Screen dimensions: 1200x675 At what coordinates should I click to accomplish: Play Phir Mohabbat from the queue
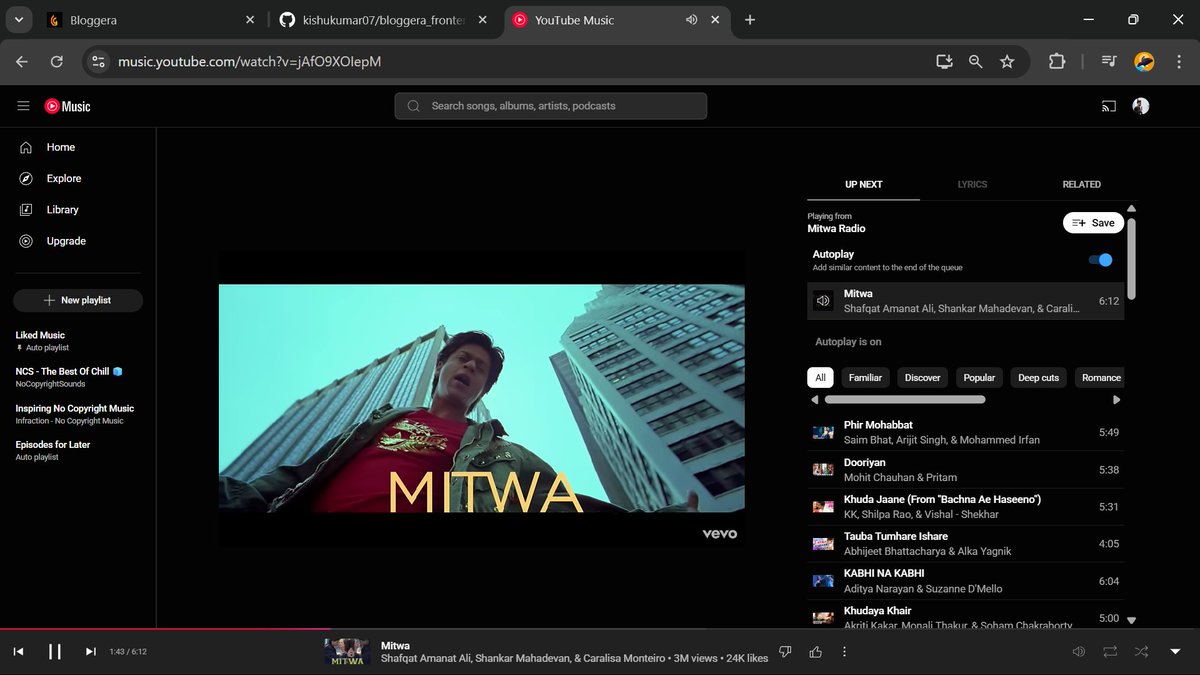point(966,432)
